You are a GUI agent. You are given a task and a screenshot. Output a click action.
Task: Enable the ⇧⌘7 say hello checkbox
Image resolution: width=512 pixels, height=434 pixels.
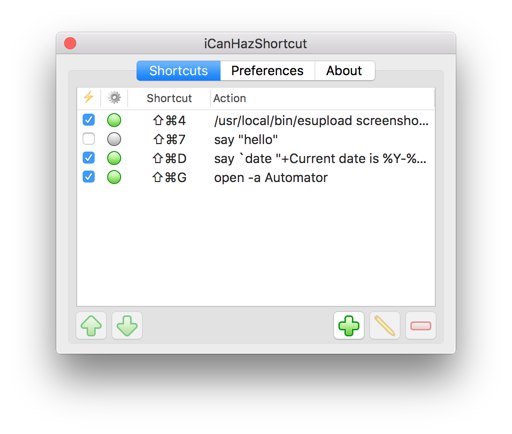89,139
